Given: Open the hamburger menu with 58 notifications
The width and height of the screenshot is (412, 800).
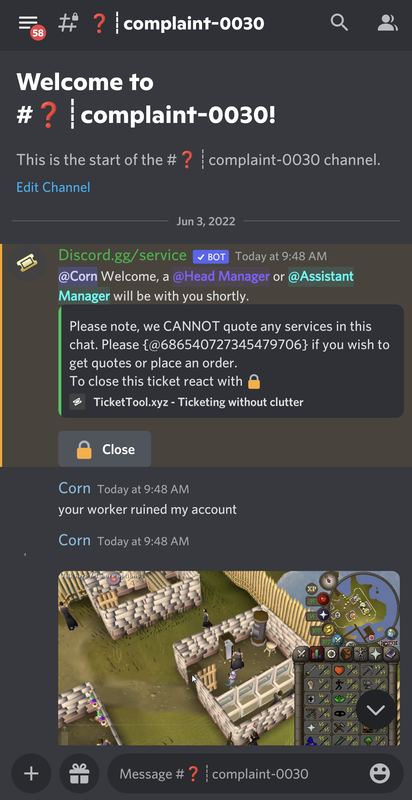Looking at the screenshot, I should pos(29,23).
